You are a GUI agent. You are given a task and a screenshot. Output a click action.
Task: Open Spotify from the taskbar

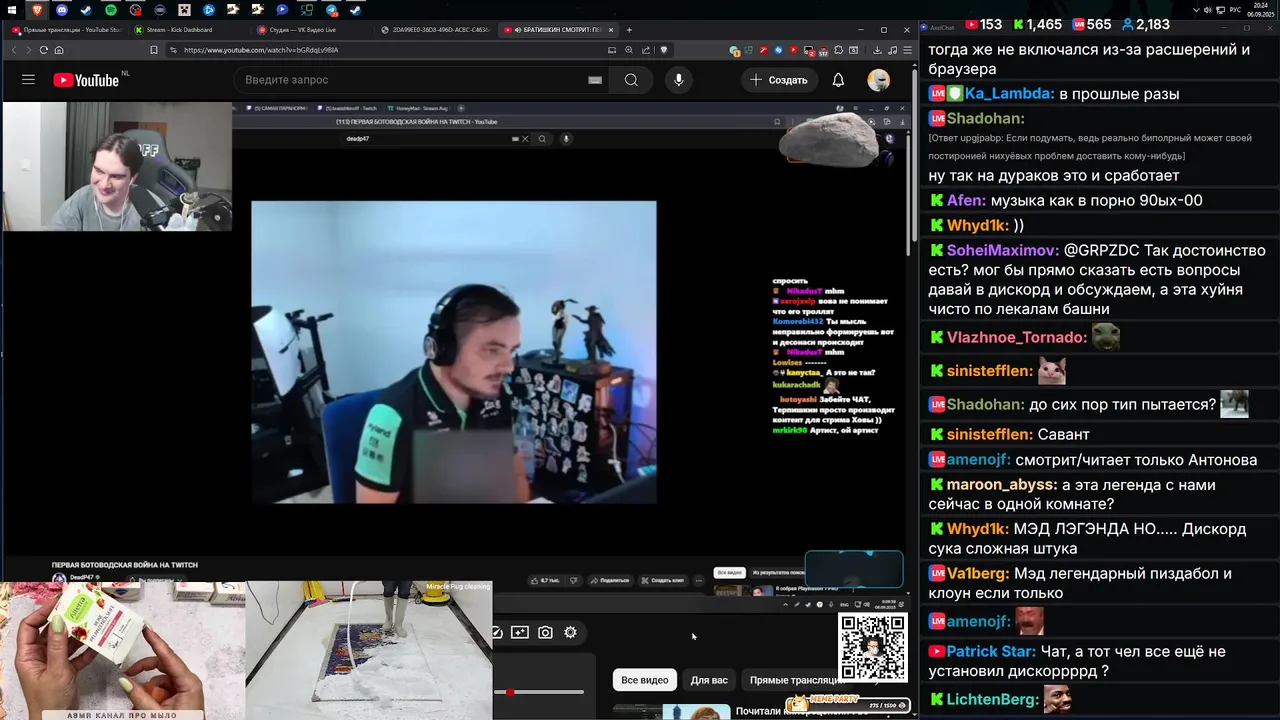pyautogui.click(x=111, y=10)
